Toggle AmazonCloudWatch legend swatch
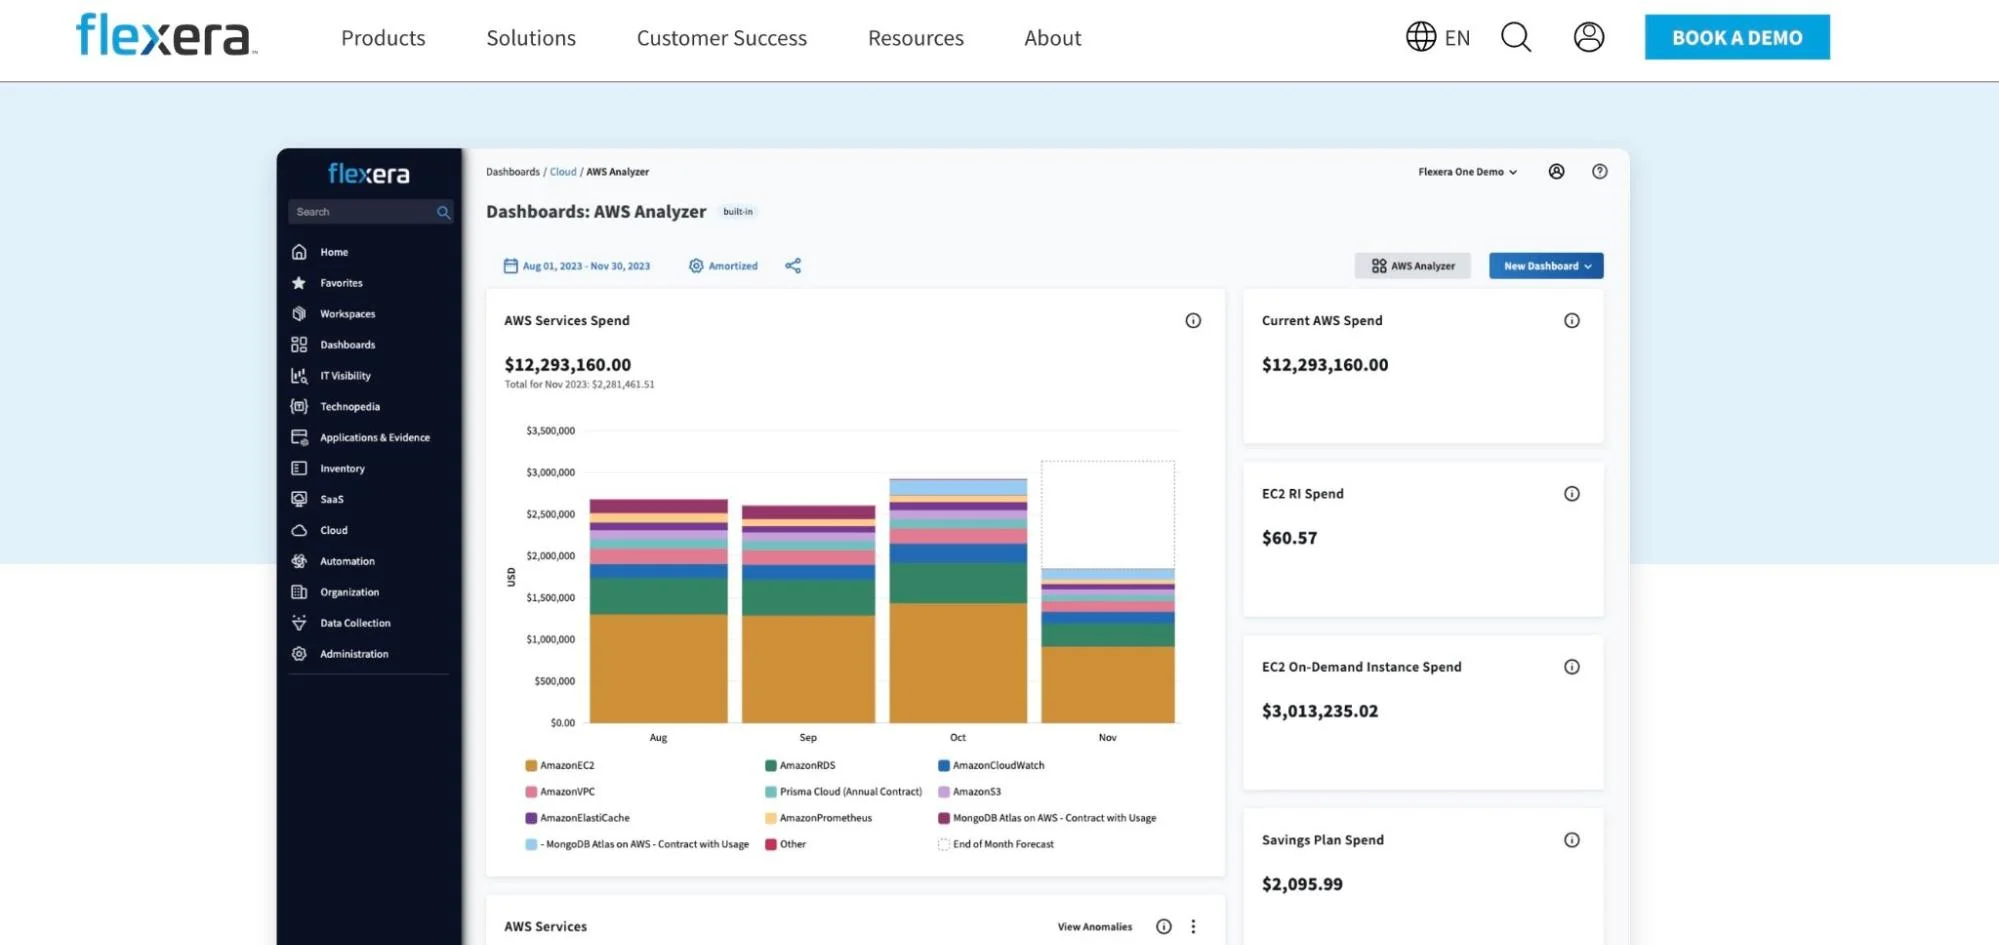The height and width of the screenshot is (945, 1999). 944,766
